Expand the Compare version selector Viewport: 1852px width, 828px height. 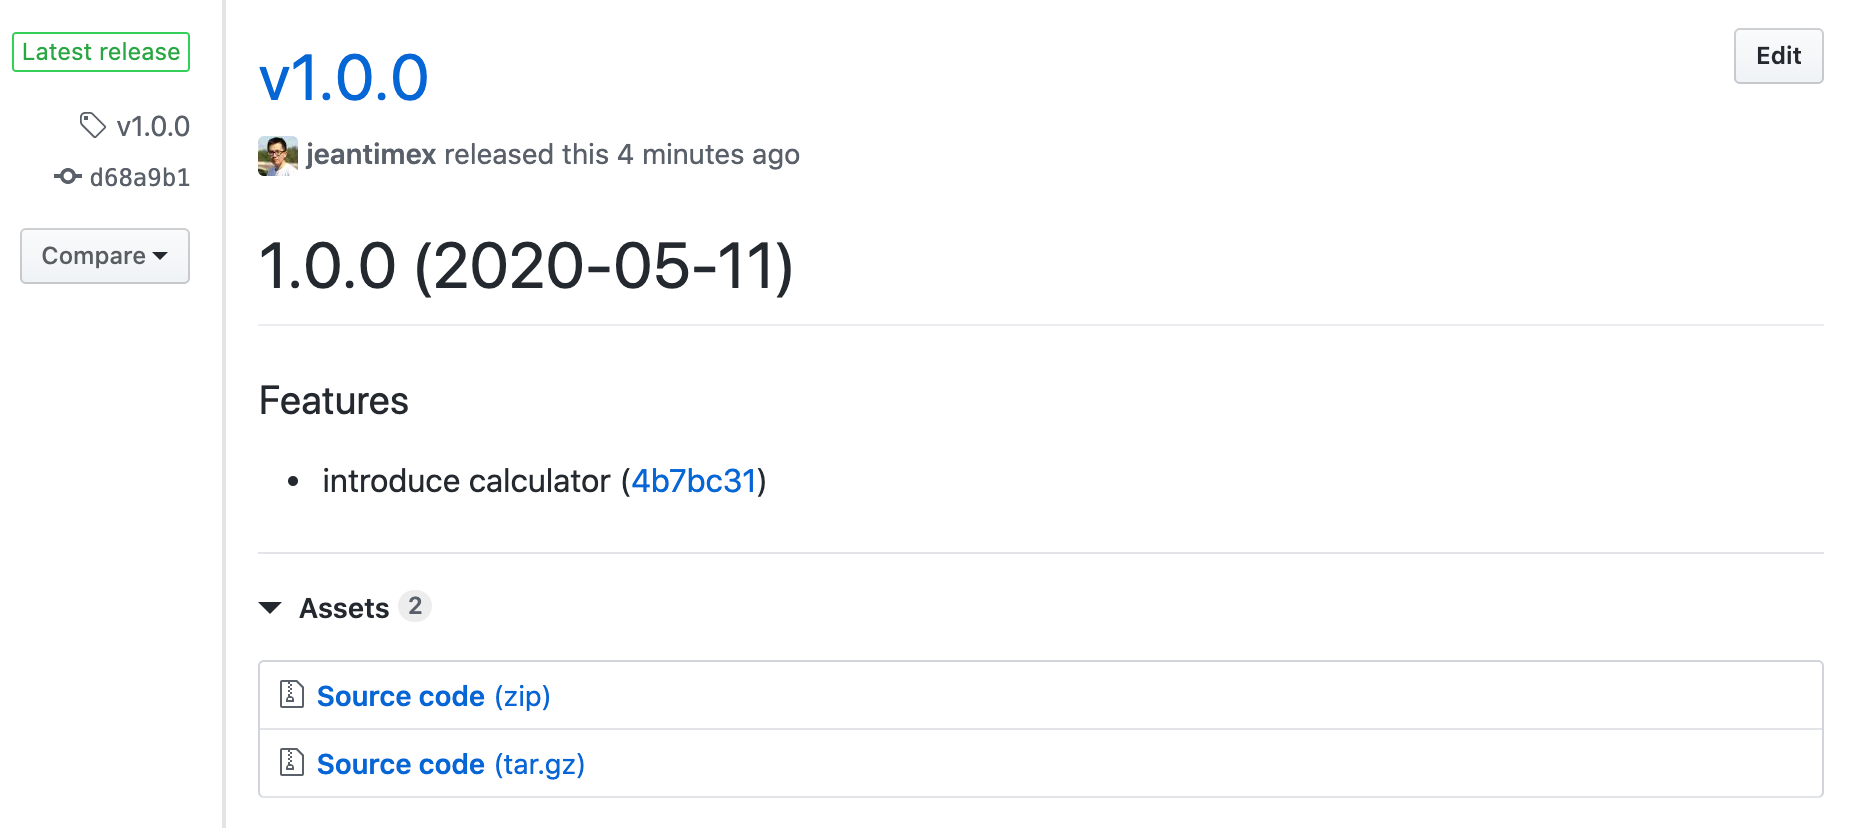104,256
